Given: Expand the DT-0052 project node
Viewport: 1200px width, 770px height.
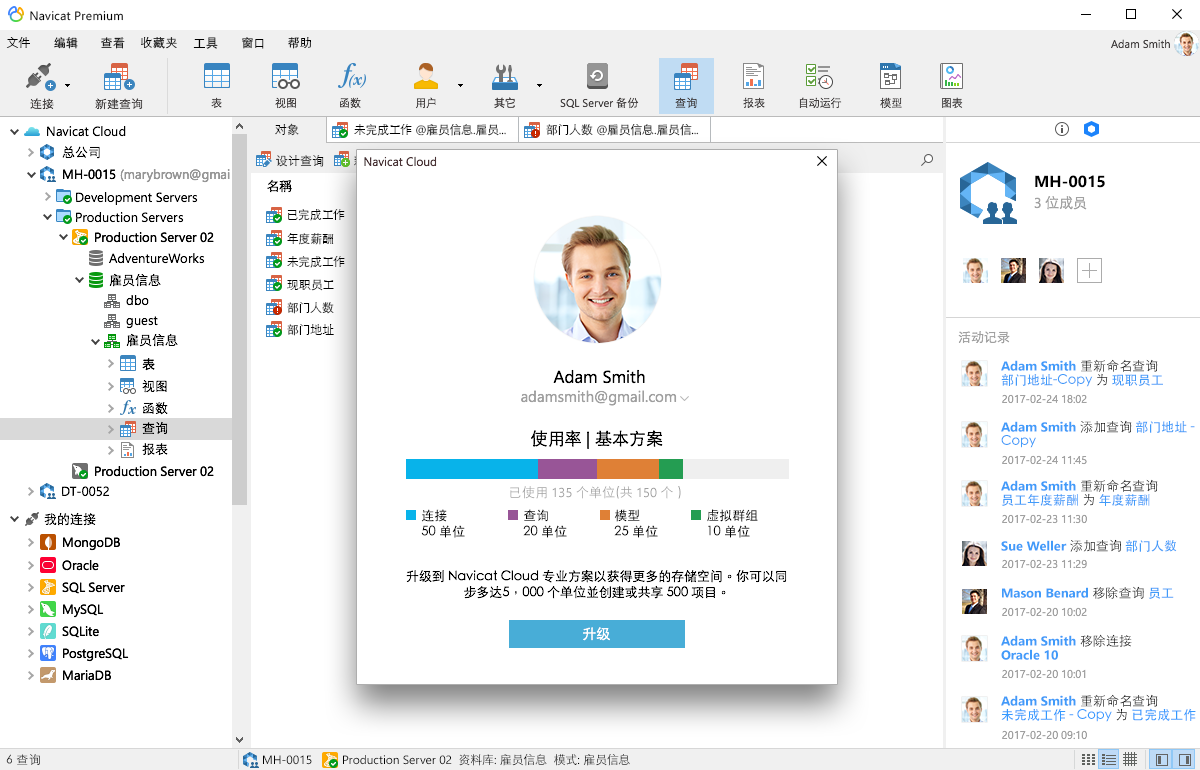Looking at the screenshot, I should click(x=30, y=491).
